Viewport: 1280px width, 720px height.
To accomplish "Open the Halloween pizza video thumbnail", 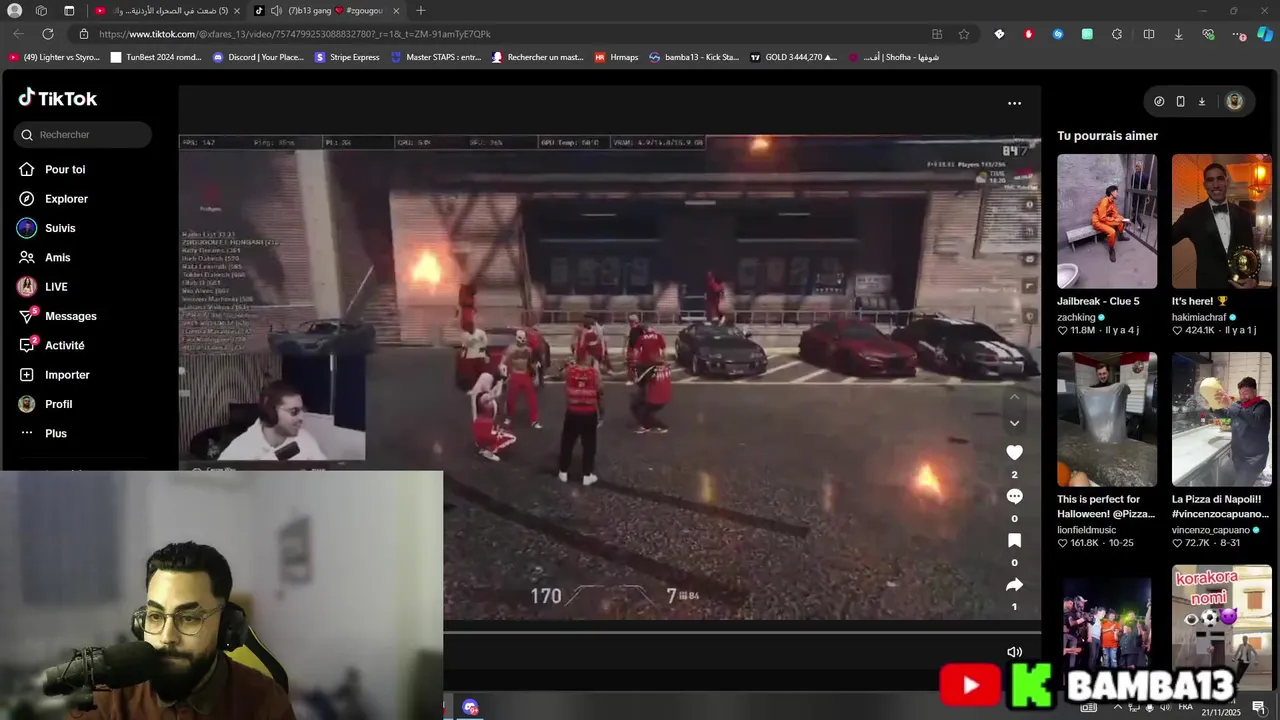I will tap(1107, 419).
